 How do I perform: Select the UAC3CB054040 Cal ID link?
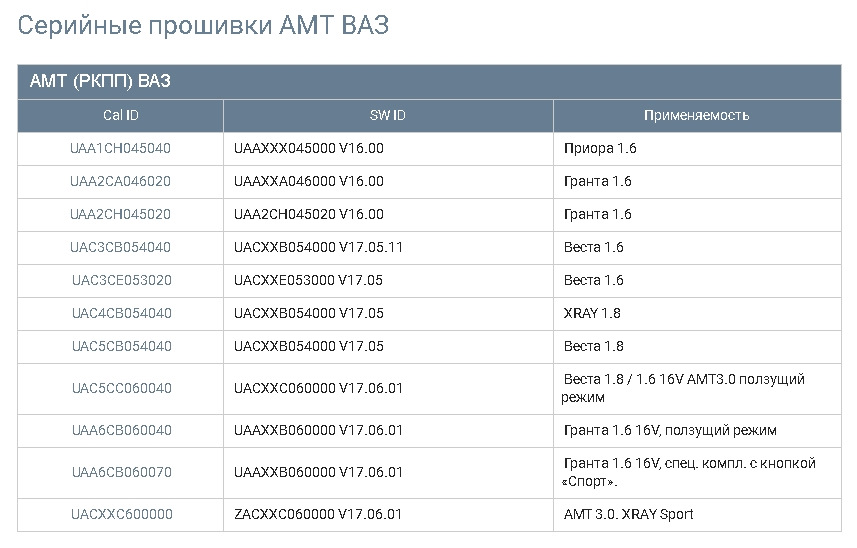click(121, 247)
